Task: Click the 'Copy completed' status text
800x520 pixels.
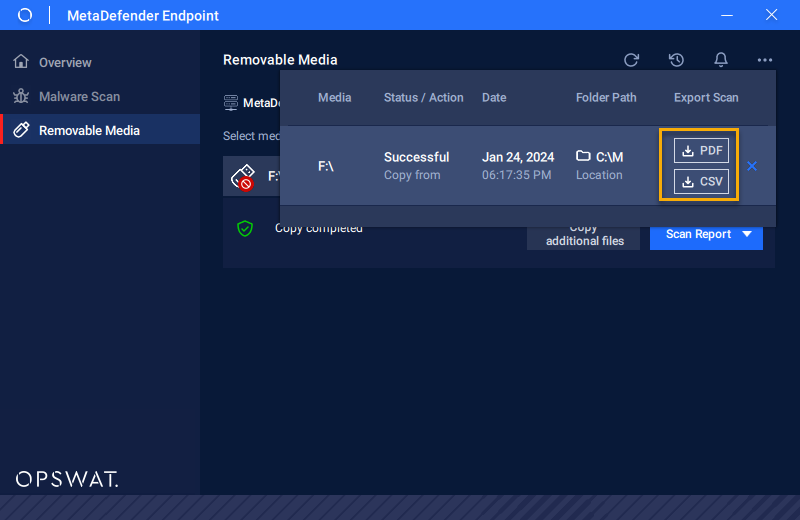Action: pyautogui.click(x=319, y=230)
